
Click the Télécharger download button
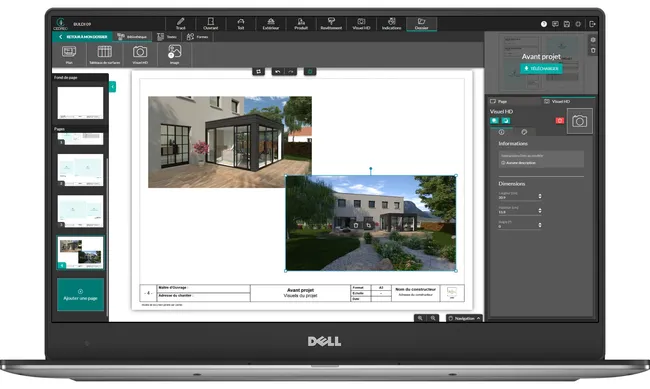coord(541,68)
